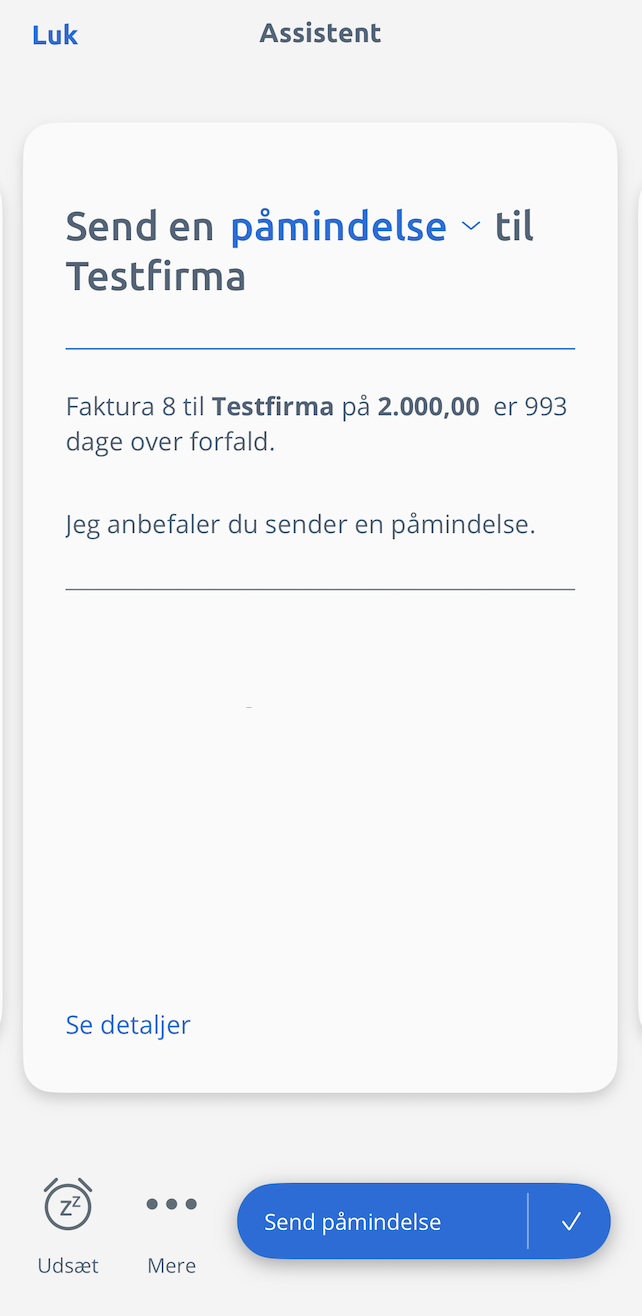Open the Mere three-dots icon

coord(172,1204)
